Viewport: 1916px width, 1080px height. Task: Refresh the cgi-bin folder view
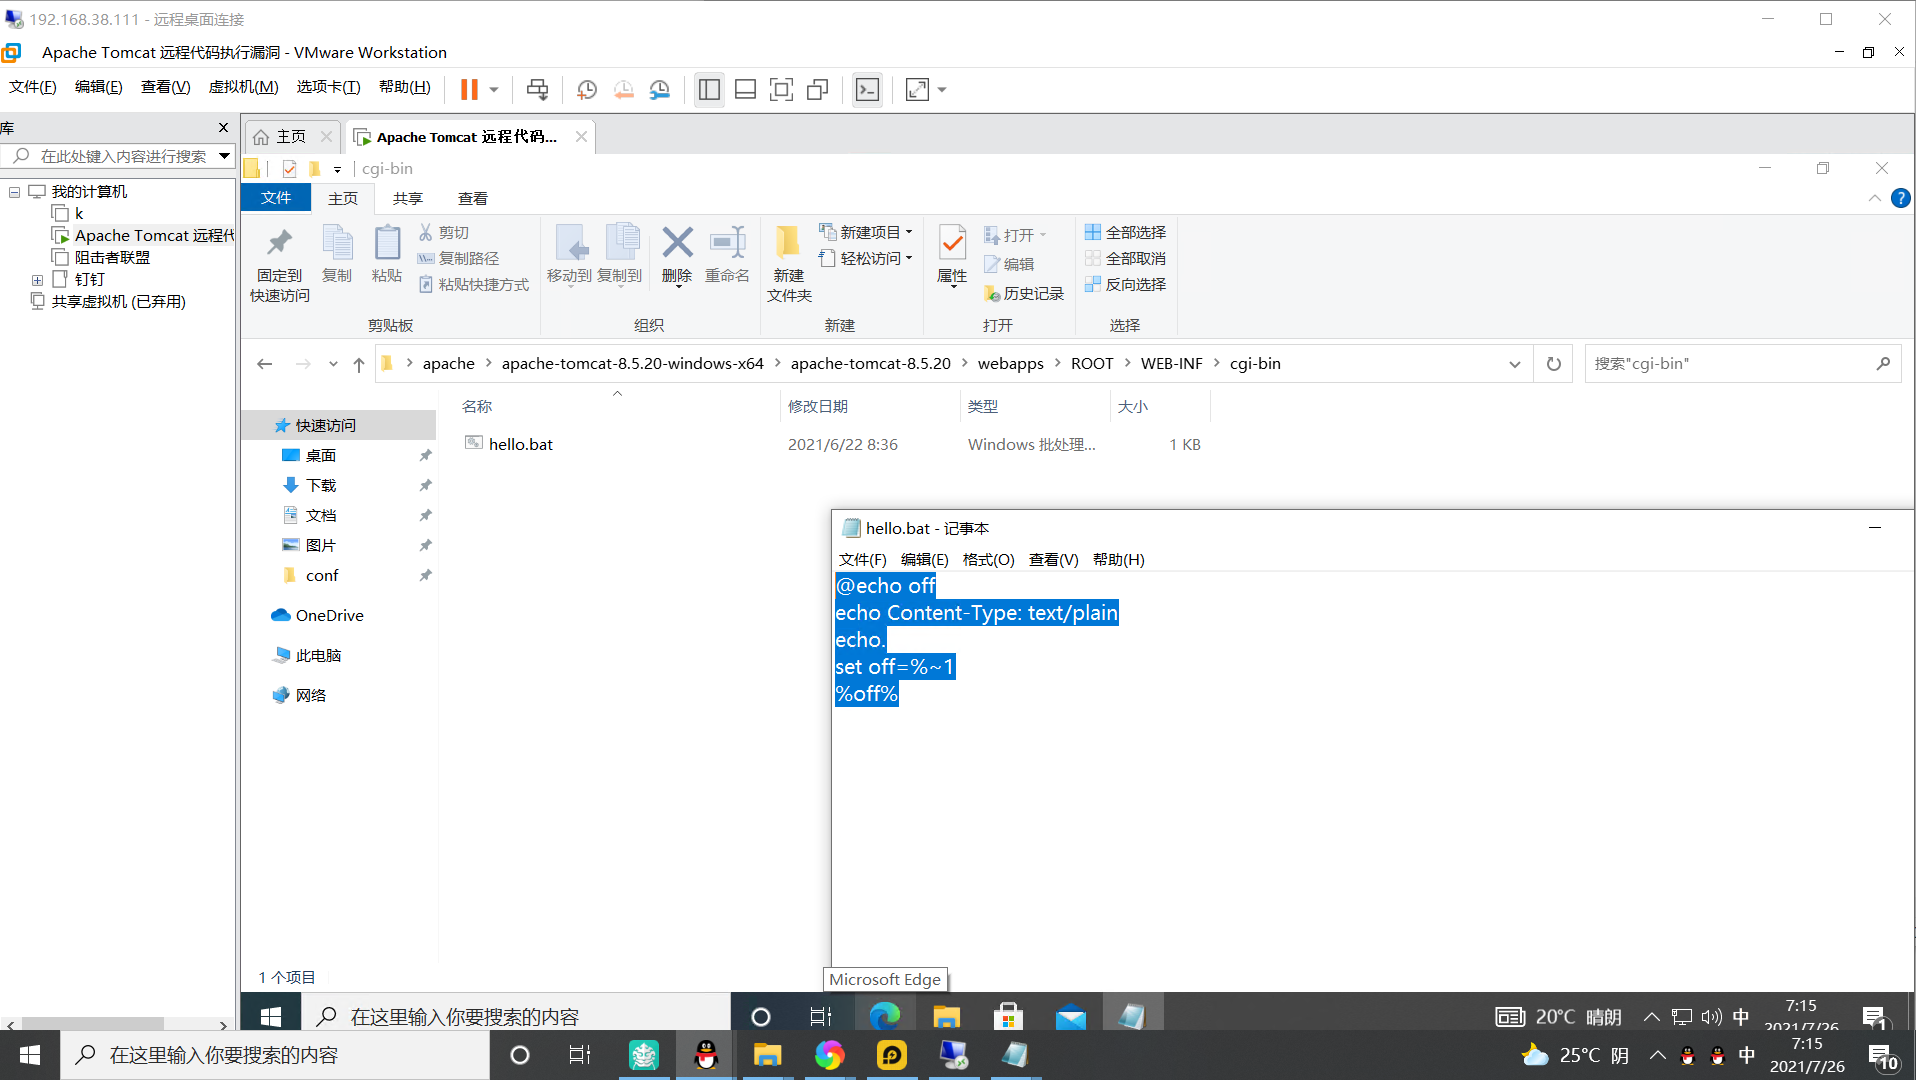(1553, 364)
